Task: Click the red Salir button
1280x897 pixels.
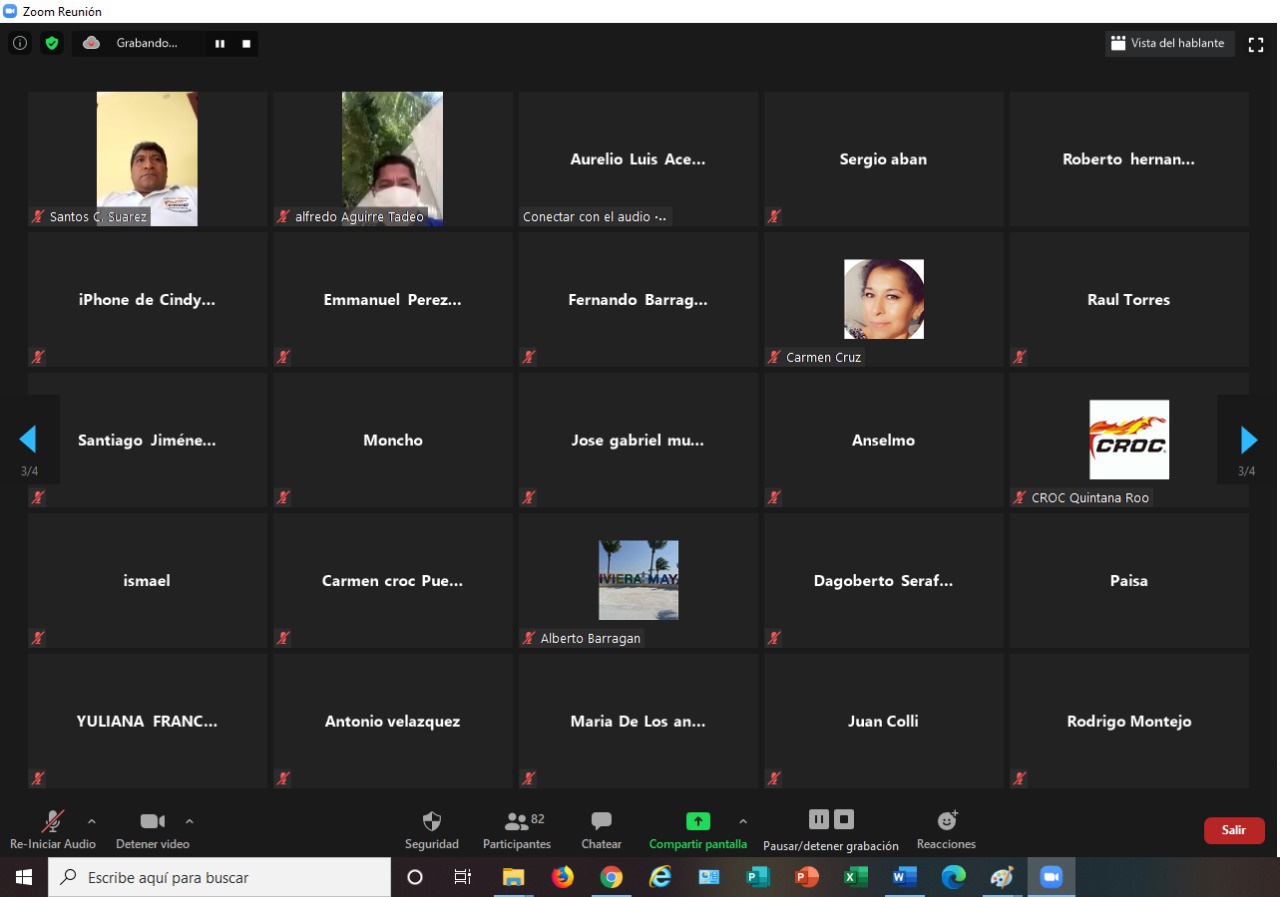Action: 1233,830
